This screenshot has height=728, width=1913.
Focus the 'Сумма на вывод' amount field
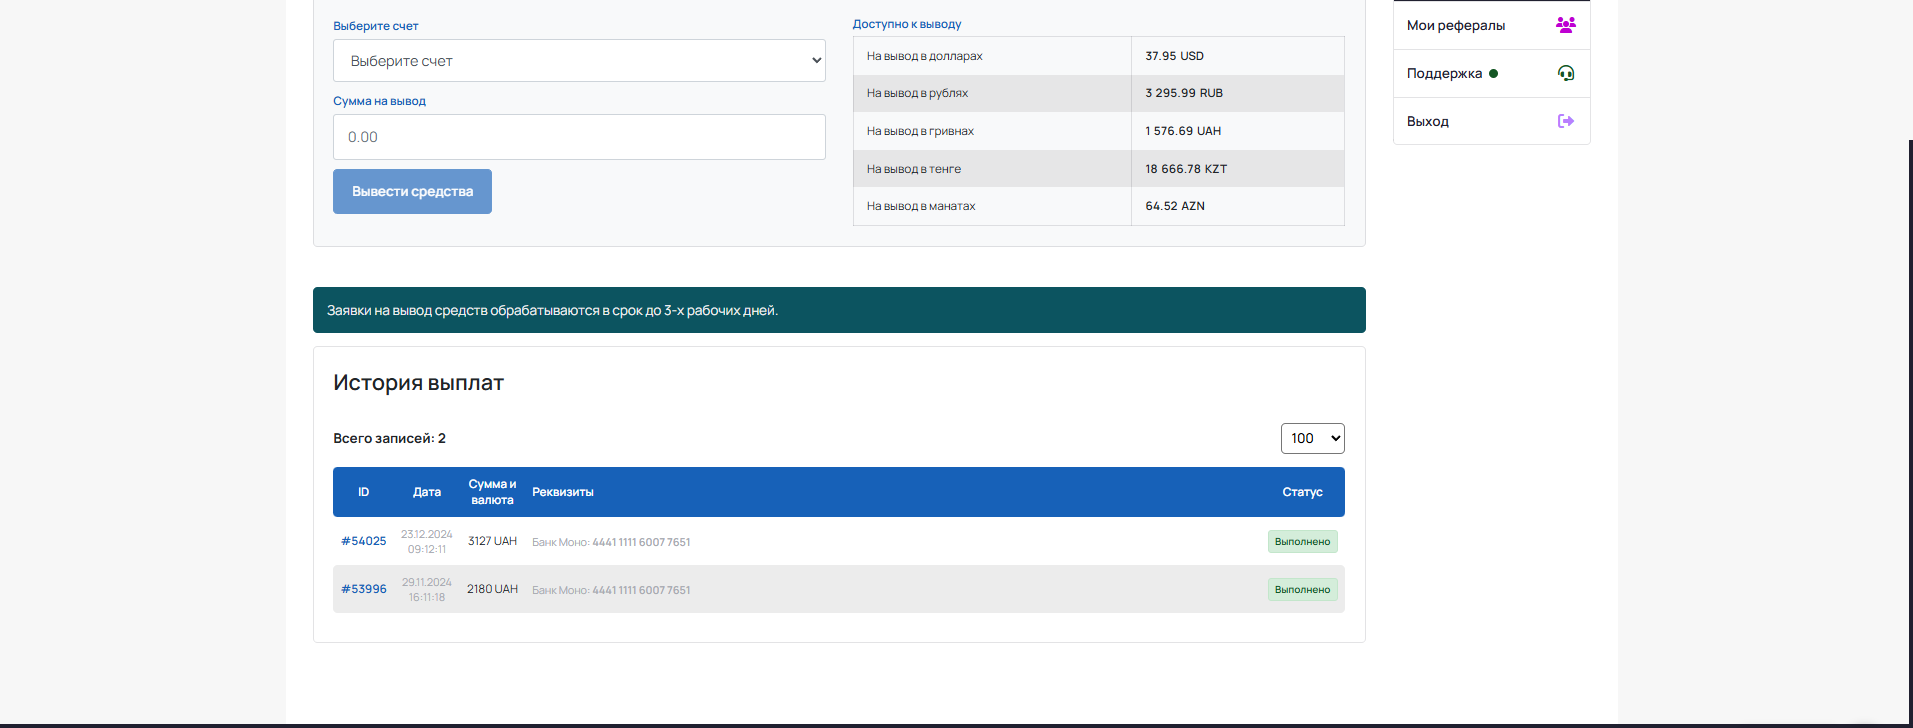coord(579,137)
